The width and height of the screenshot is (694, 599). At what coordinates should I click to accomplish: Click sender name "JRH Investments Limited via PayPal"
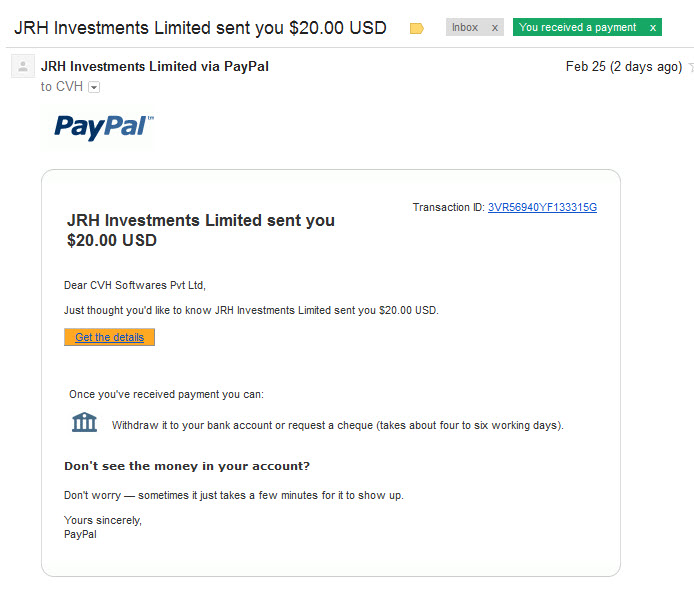coord(154,66)
